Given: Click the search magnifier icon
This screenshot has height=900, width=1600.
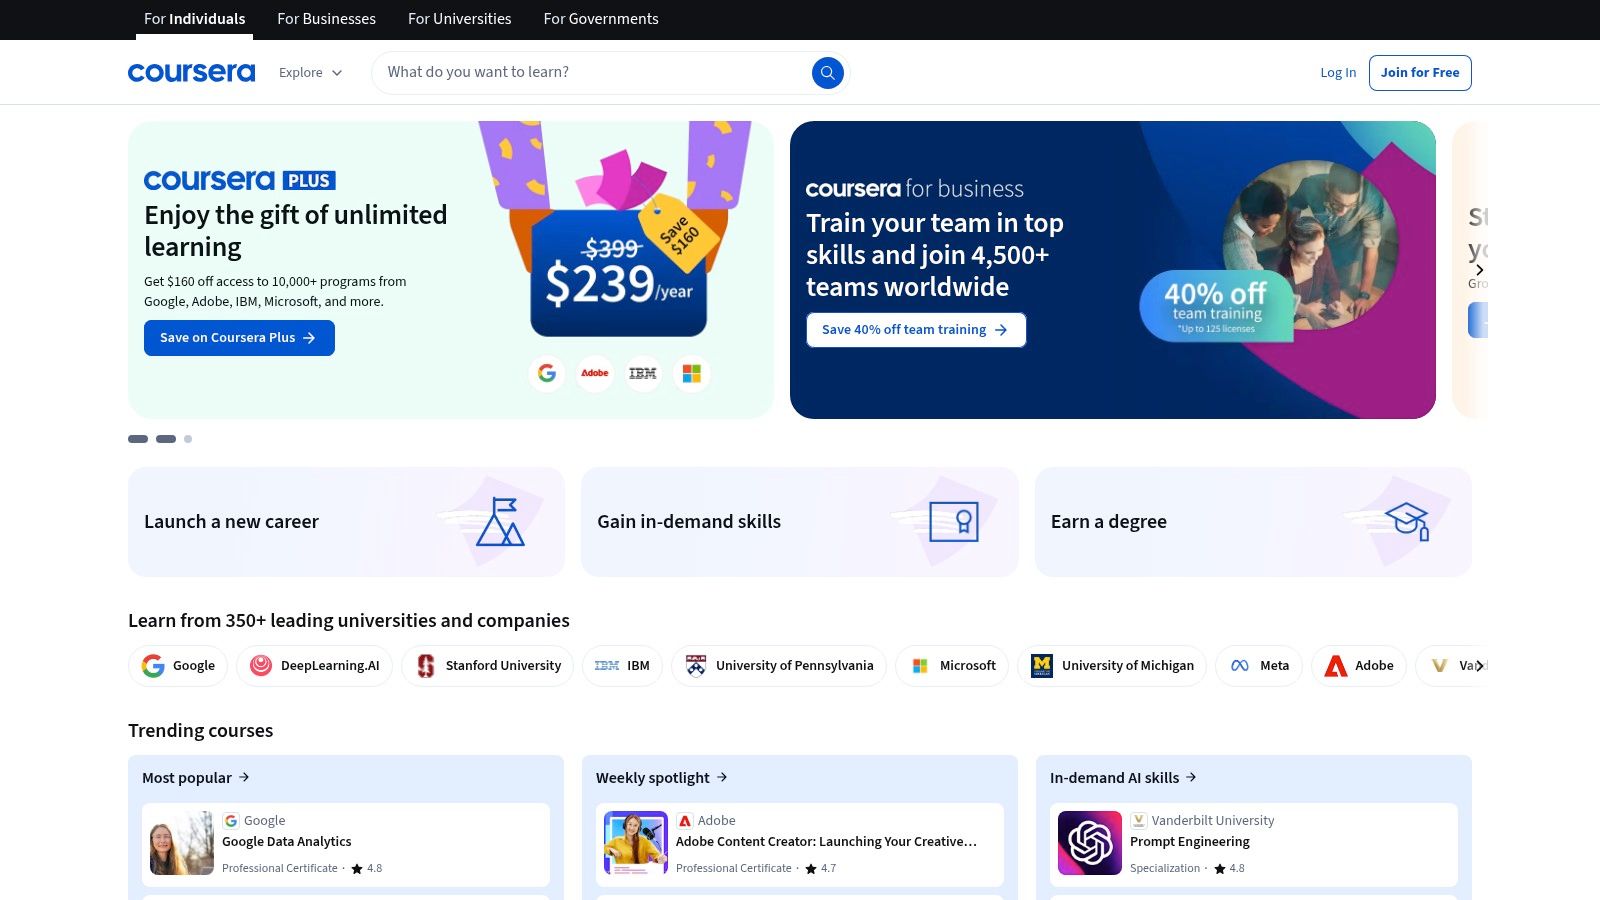Looking at the screenshot, I should (827, 72).
